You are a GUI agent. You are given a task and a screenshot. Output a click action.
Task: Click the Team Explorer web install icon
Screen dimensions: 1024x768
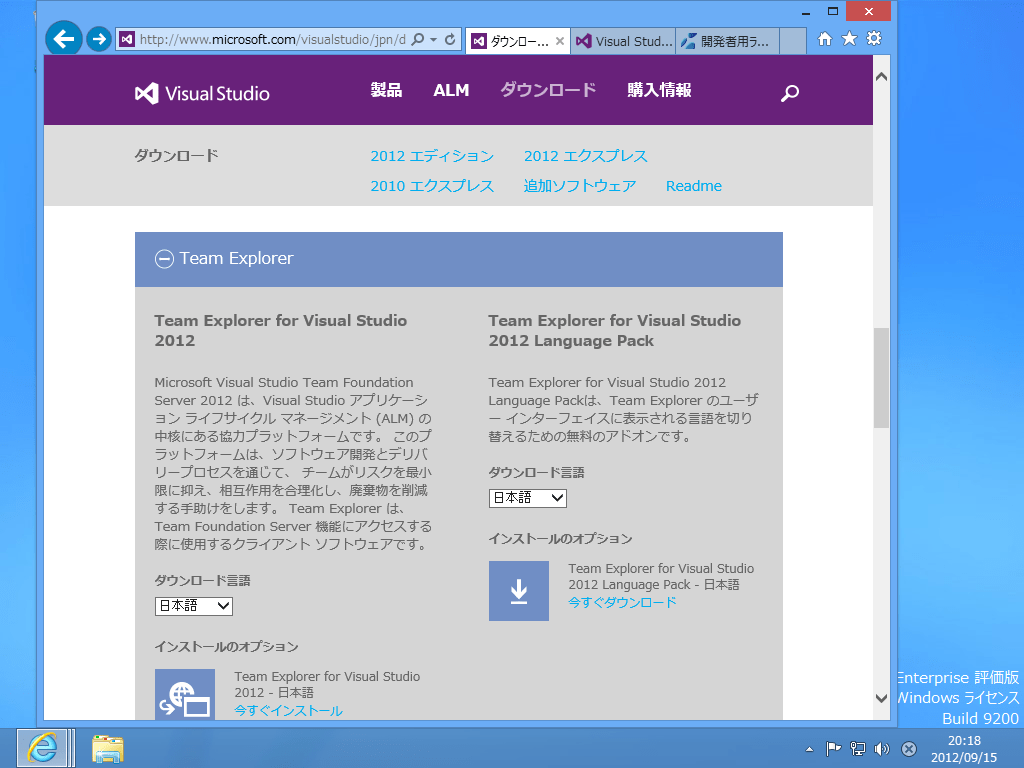click(x=185, y=695)
